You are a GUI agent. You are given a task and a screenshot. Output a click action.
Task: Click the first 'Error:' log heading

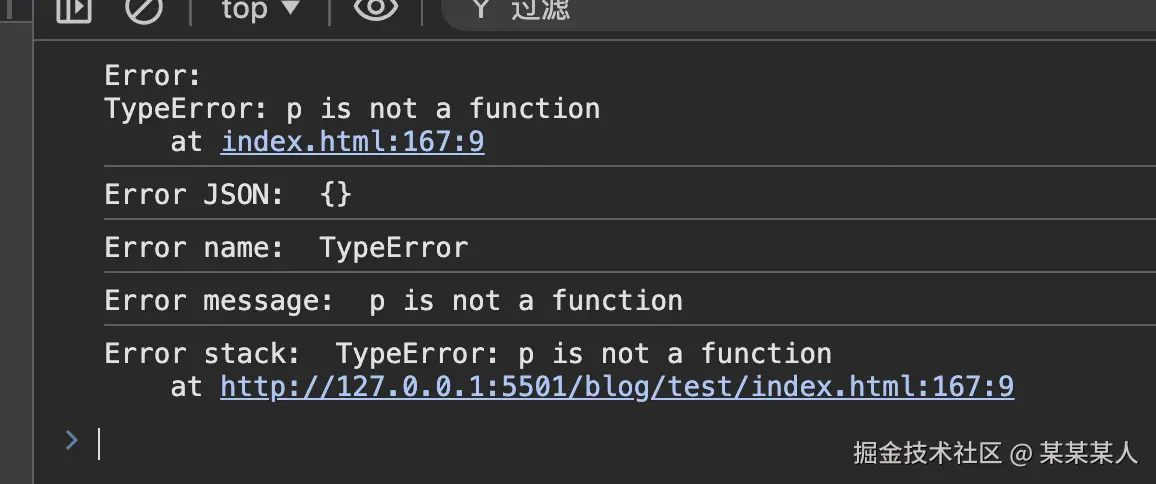point(153,75)
